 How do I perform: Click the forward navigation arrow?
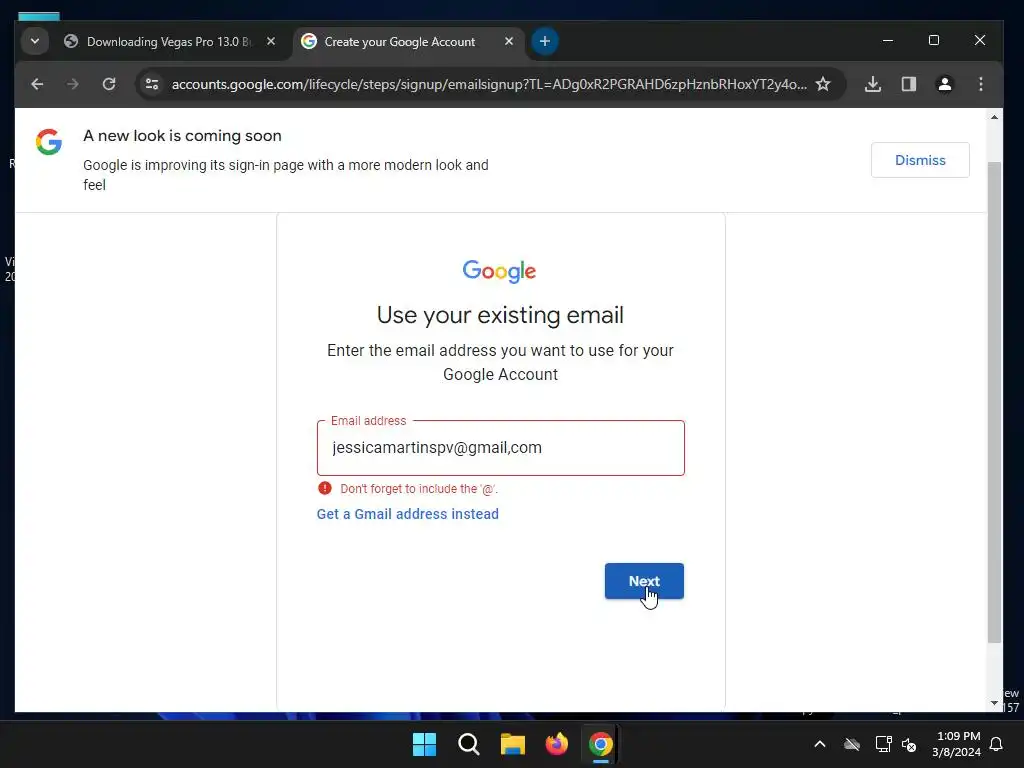[x=72, y=84]
